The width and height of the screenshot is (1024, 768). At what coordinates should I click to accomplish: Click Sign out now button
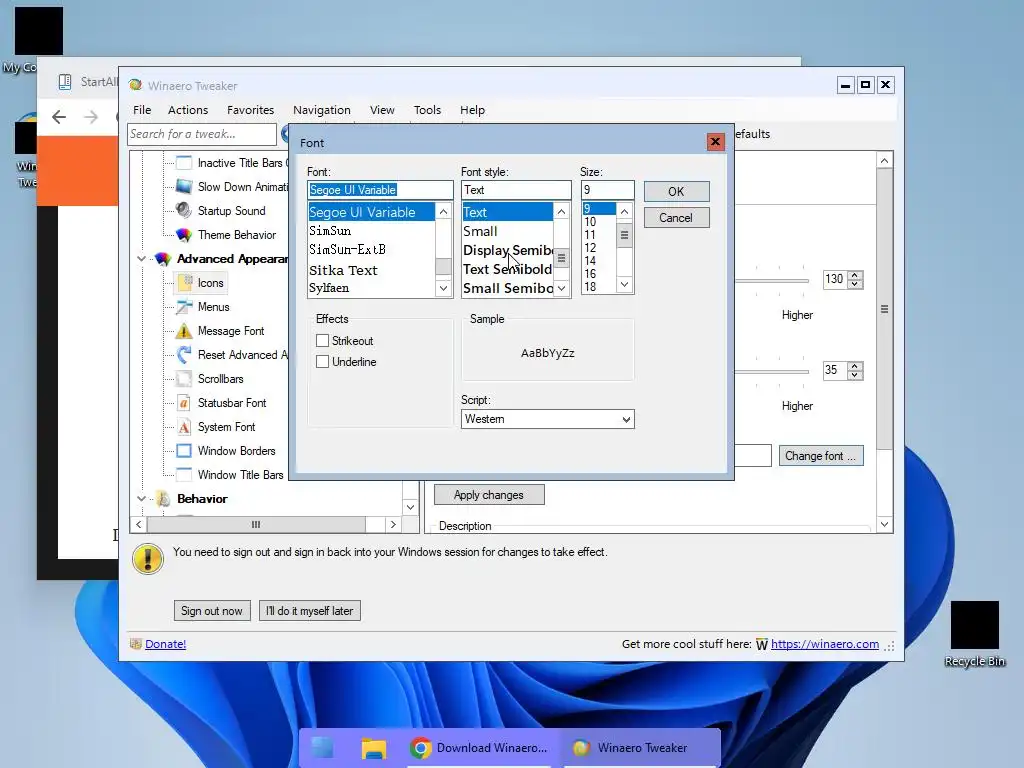212,611
